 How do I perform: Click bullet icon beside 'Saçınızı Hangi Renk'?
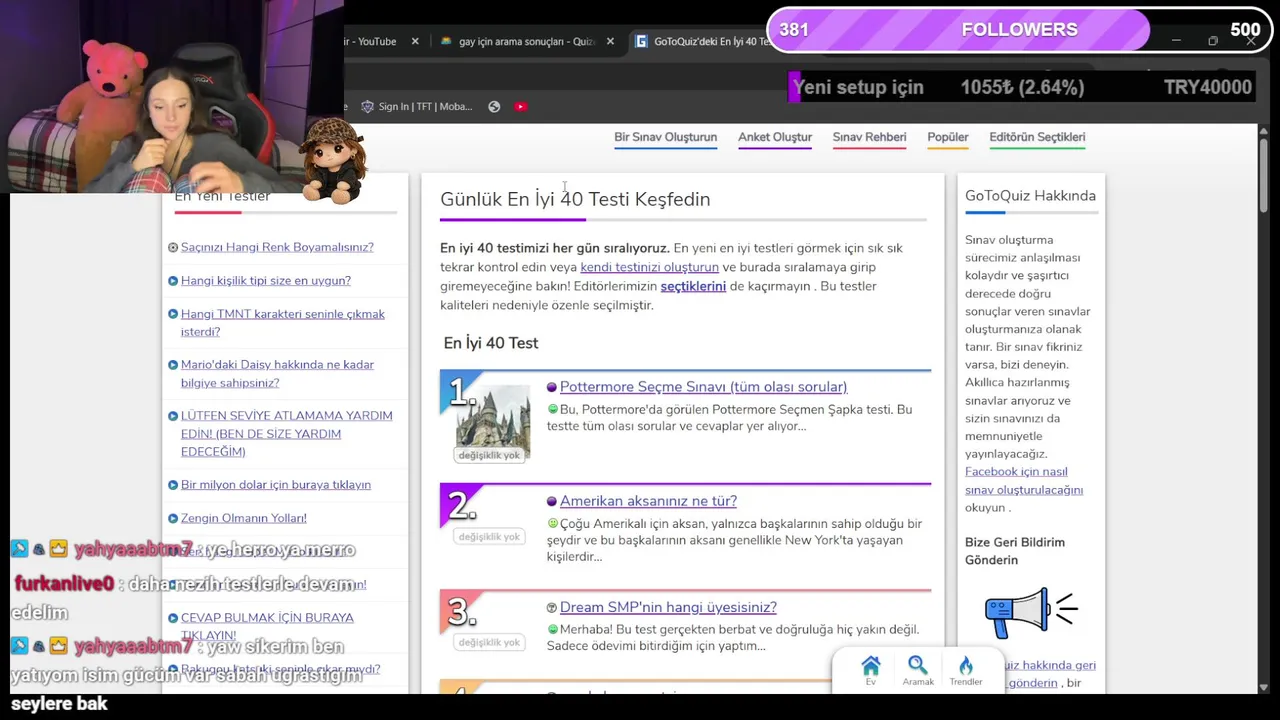(x=173, y=247)
